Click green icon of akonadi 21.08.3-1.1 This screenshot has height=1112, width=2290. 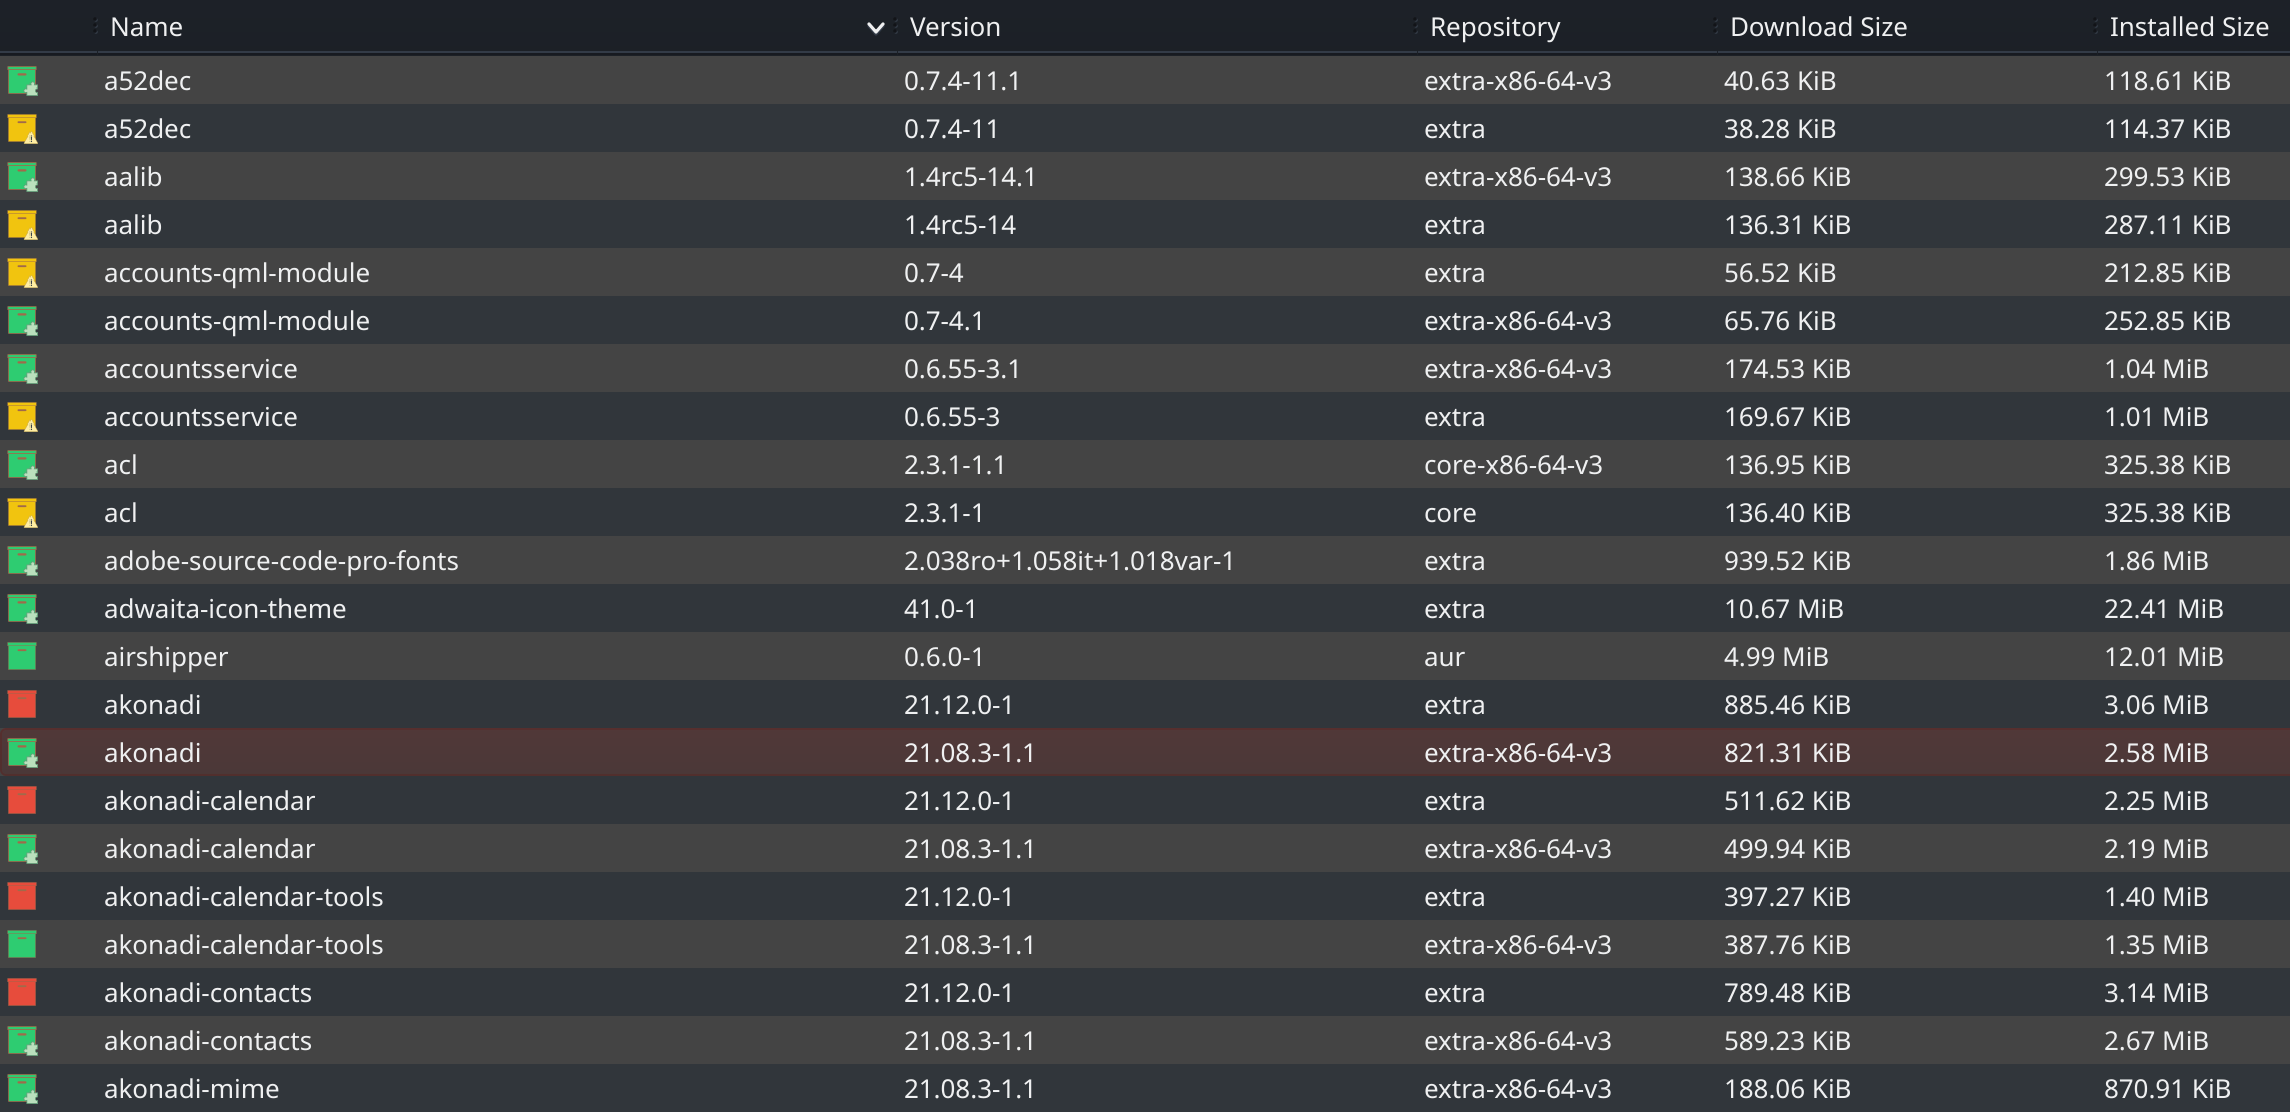point(23,753)
